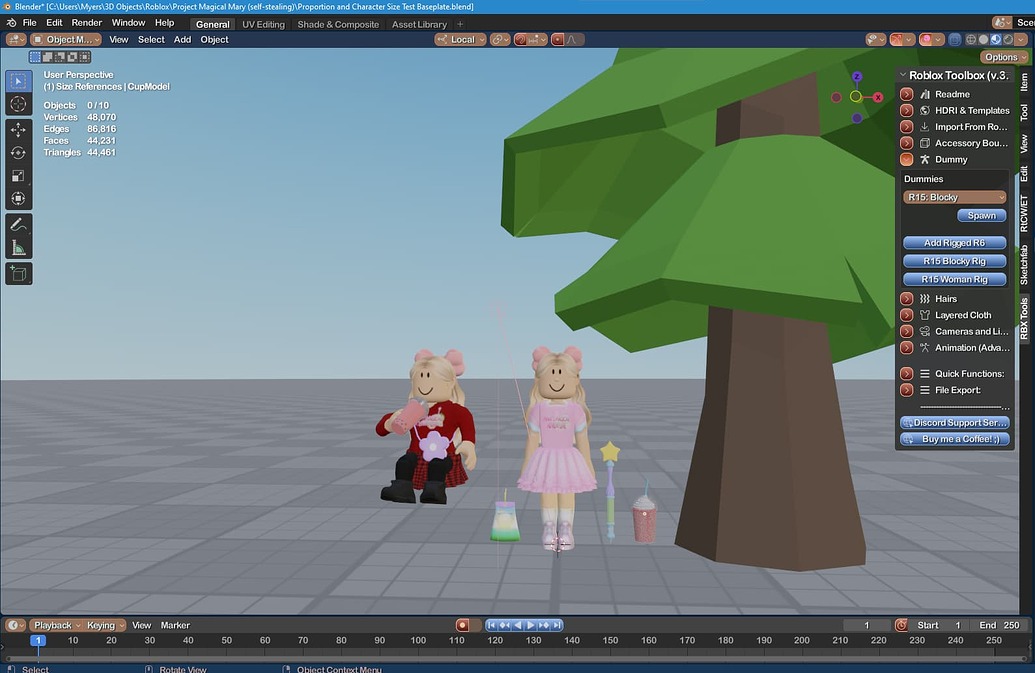Click the current frame number field
Viewport: 1035px width, 673px height.
tap(866, 624)
